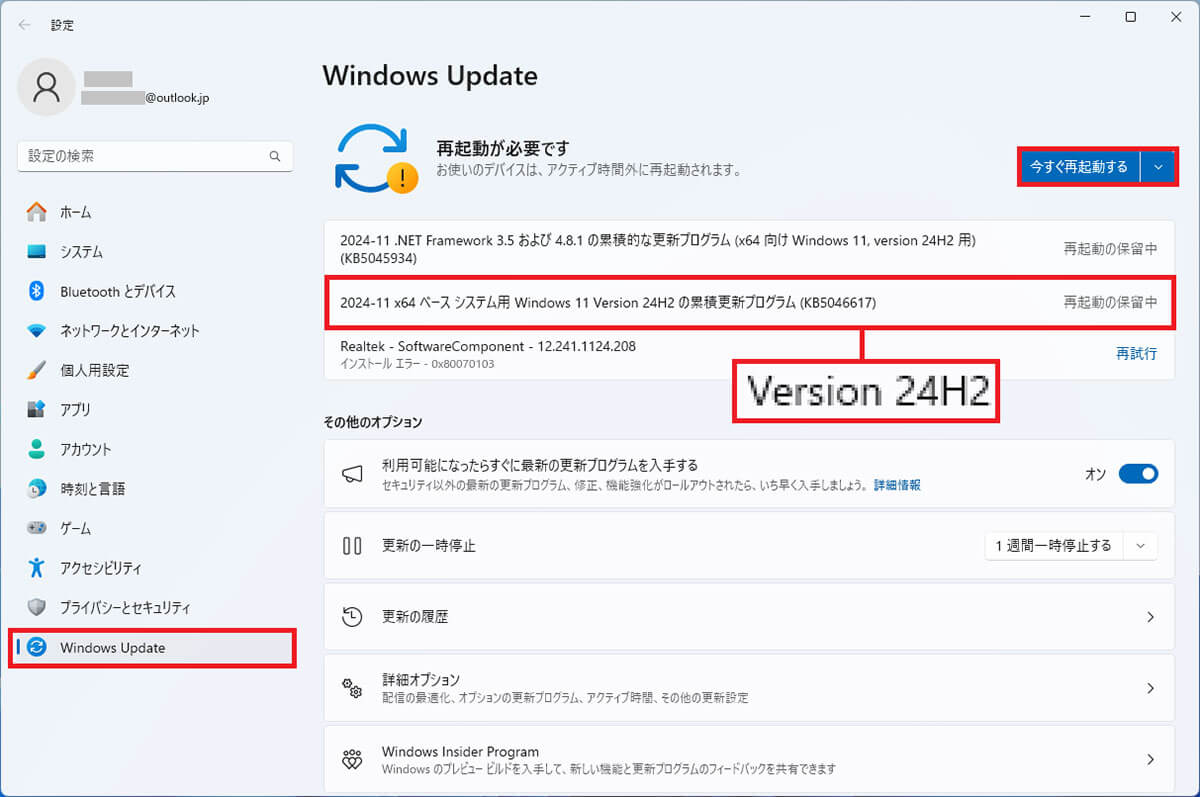This screenshot has height=797, width=1200.
Task: Focus the settings search field
Action: 155,157
